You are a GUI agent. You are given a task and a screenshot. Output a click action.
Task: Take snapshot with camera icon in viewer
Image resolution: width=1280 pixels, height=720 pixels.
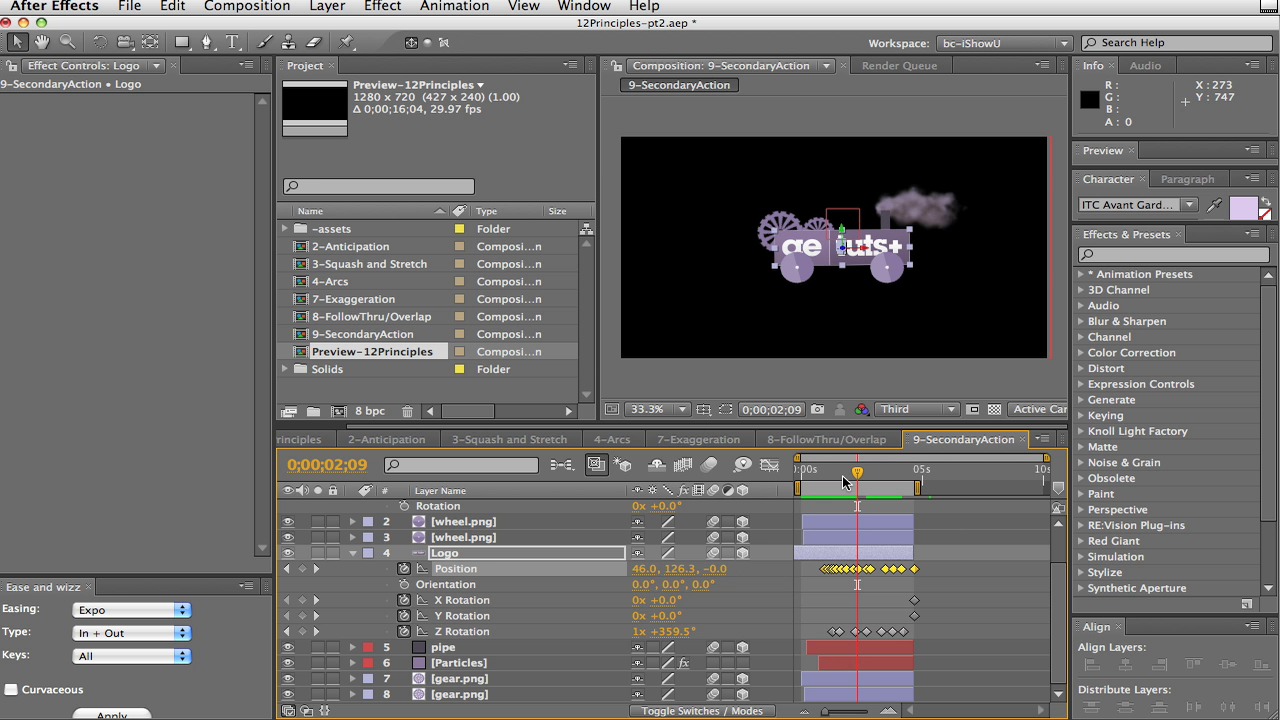click(817, 409)
